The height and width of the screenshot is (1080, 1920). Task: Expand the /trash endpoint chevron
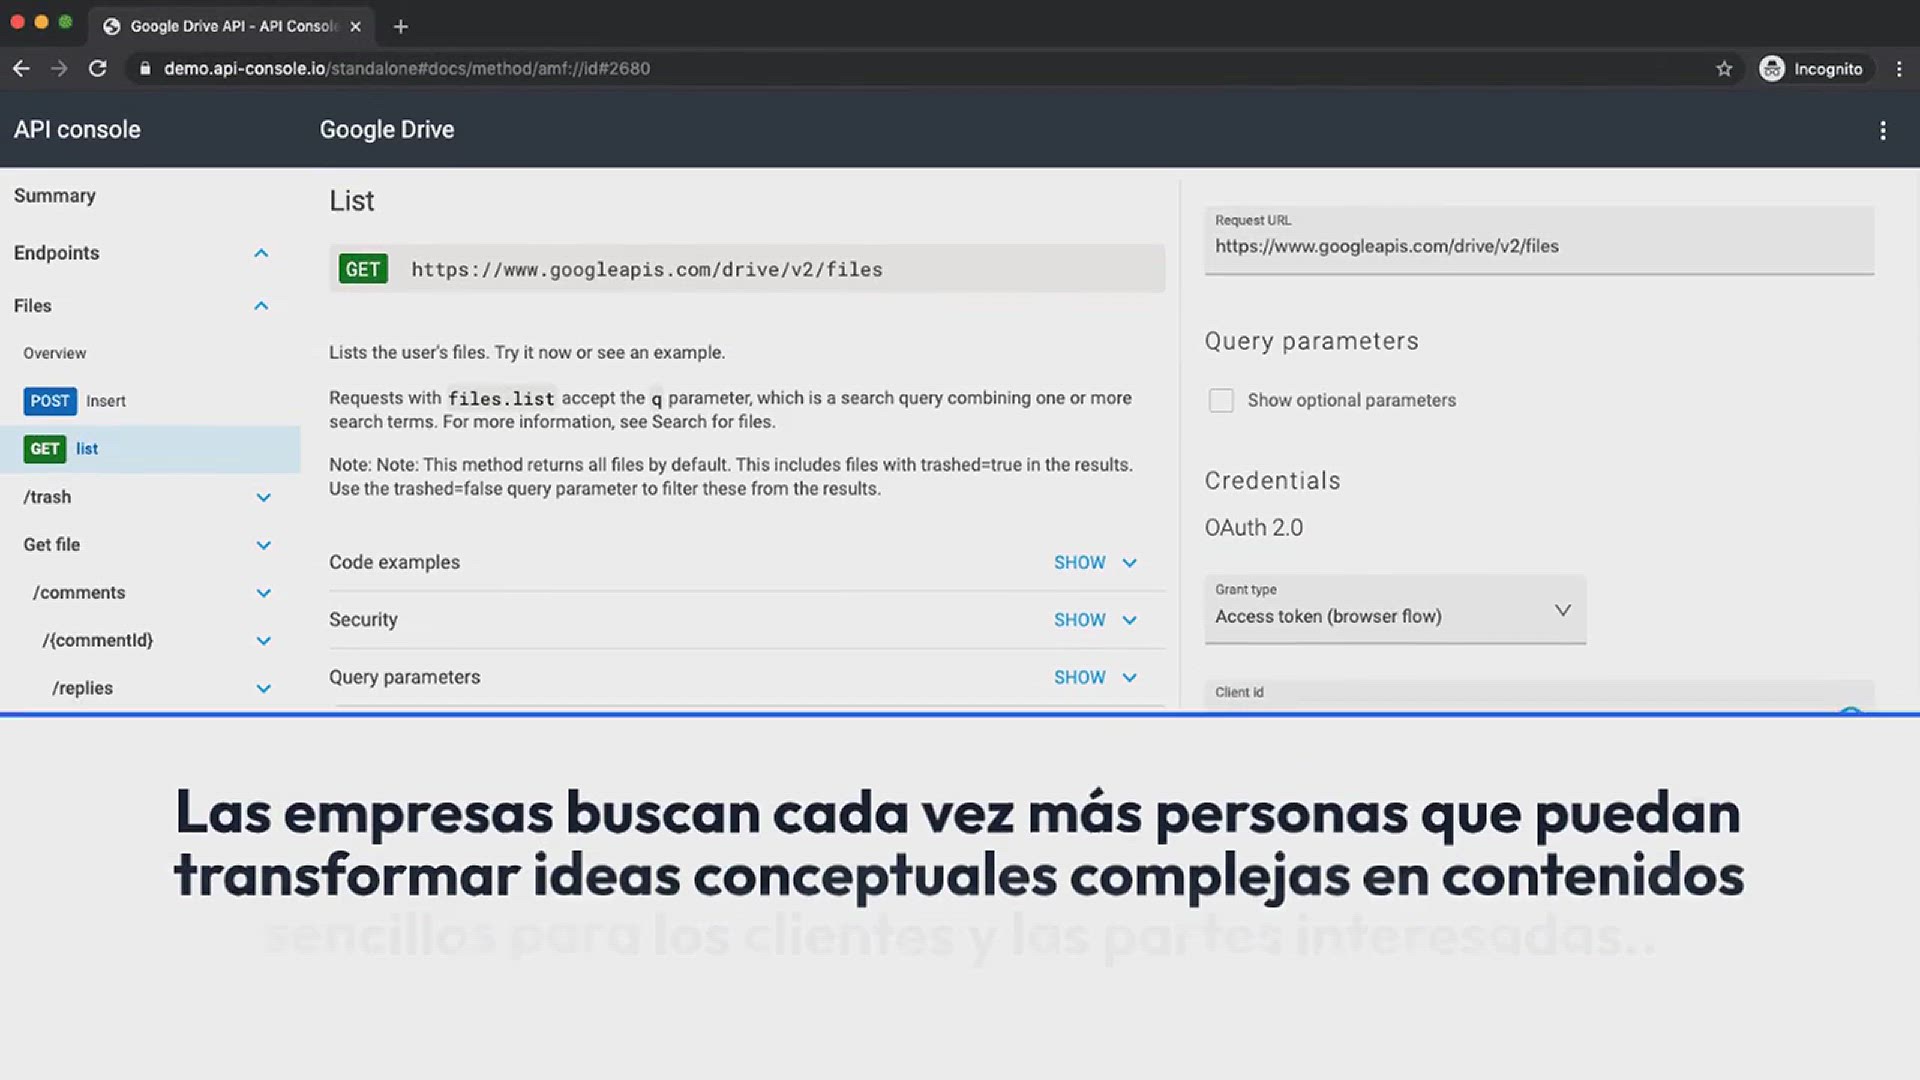click(x=263, y=497)
